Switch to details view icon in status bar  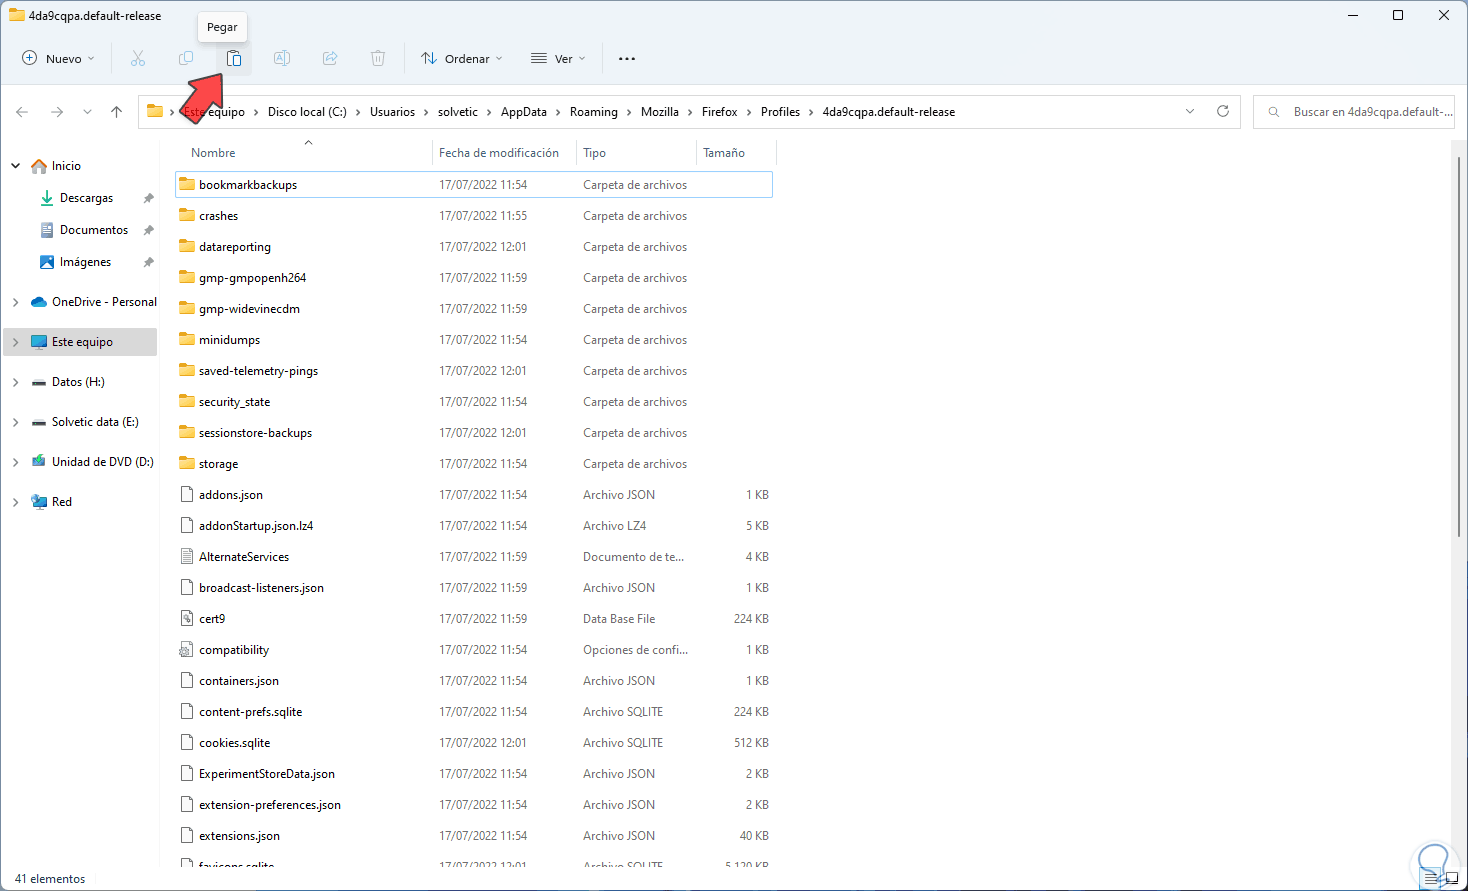point(1430,879)
